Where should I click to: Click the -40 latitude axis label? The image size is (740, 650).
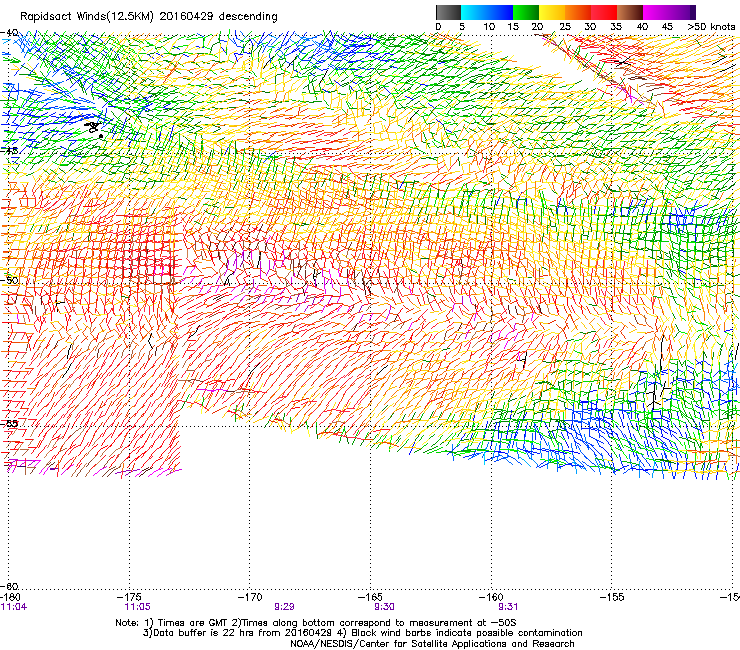click(9, 32)
